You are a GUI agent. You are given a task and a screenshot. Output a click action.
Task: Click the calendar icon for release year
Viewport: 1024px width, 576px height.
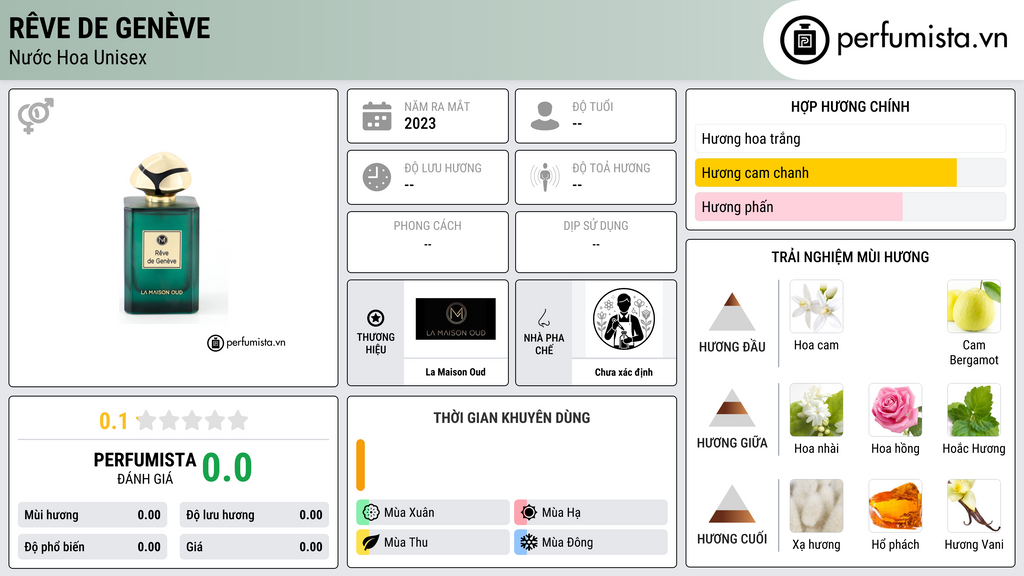(x=377, y=116)
